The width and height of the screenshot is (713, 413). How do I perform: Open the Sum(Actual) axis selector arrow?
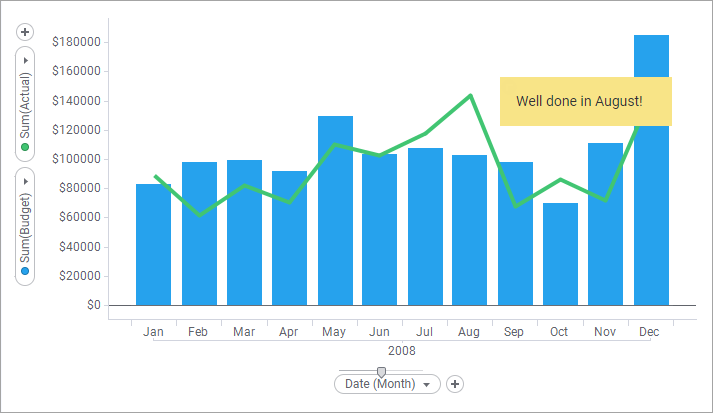pyautogui.click(x=26, y=61)
